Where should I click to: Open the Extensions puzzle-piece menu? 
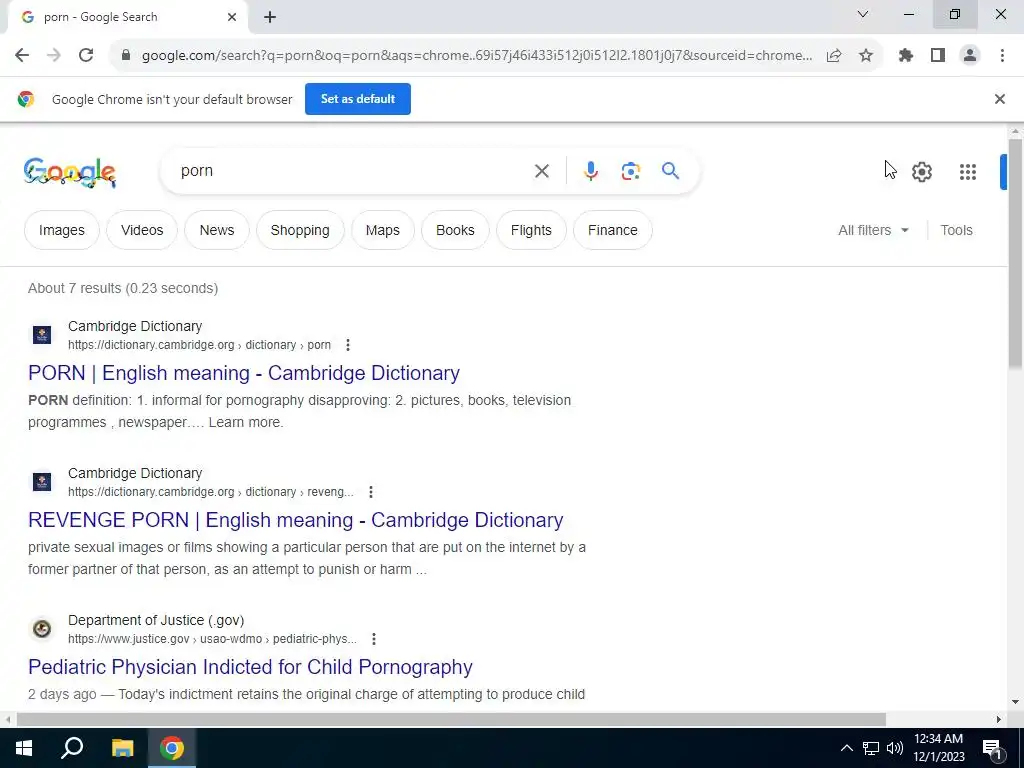[906, 56]
